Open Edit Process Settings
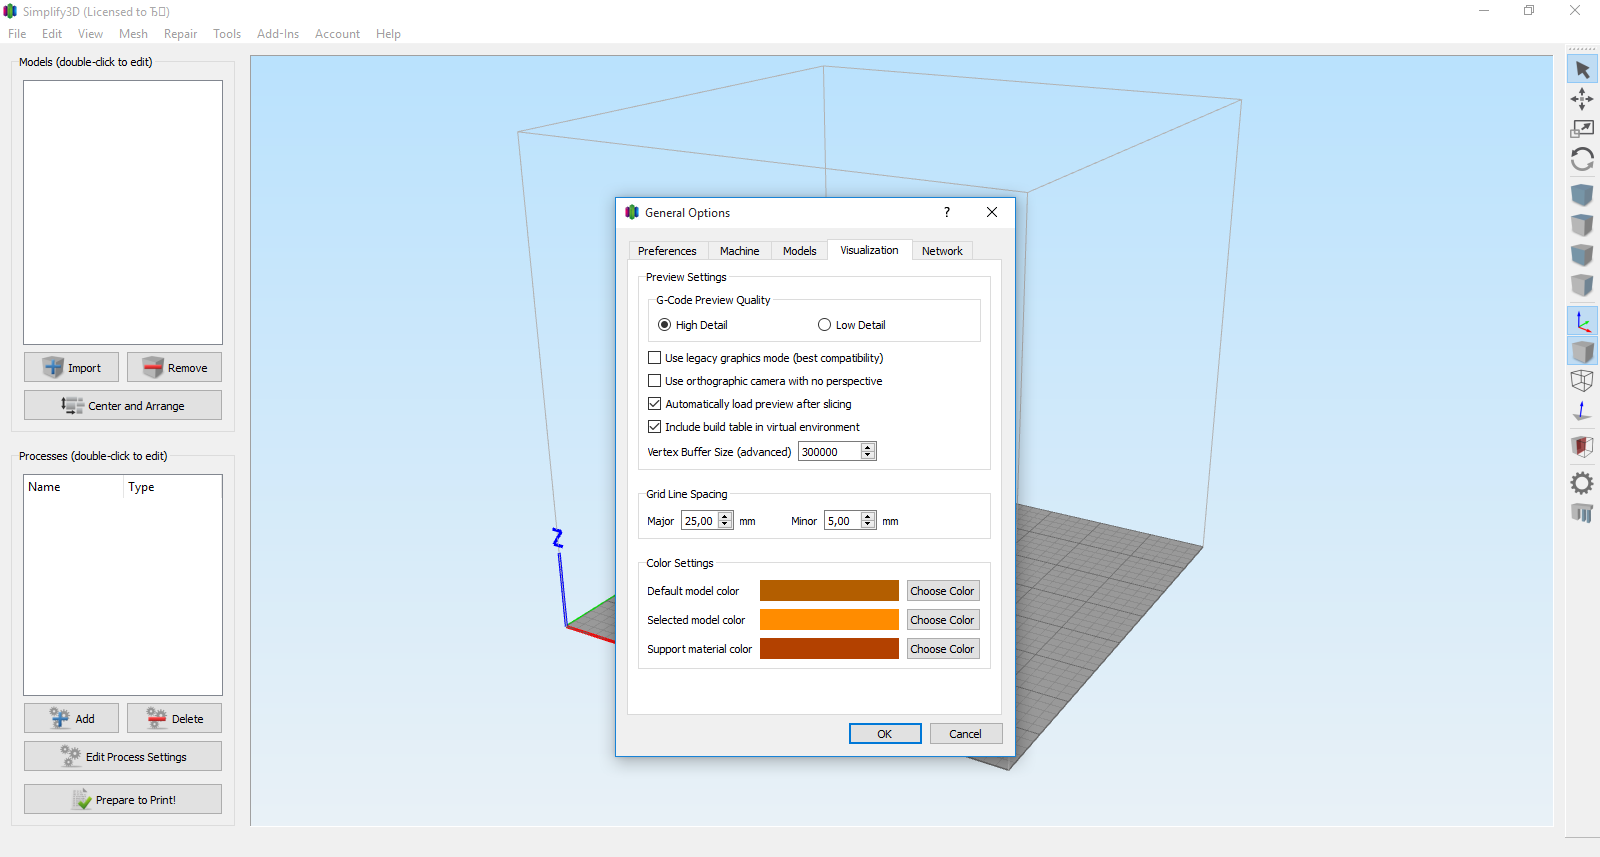Image resolution: width=1600 pixels, height=857 pixels. [x=123, y=756]
